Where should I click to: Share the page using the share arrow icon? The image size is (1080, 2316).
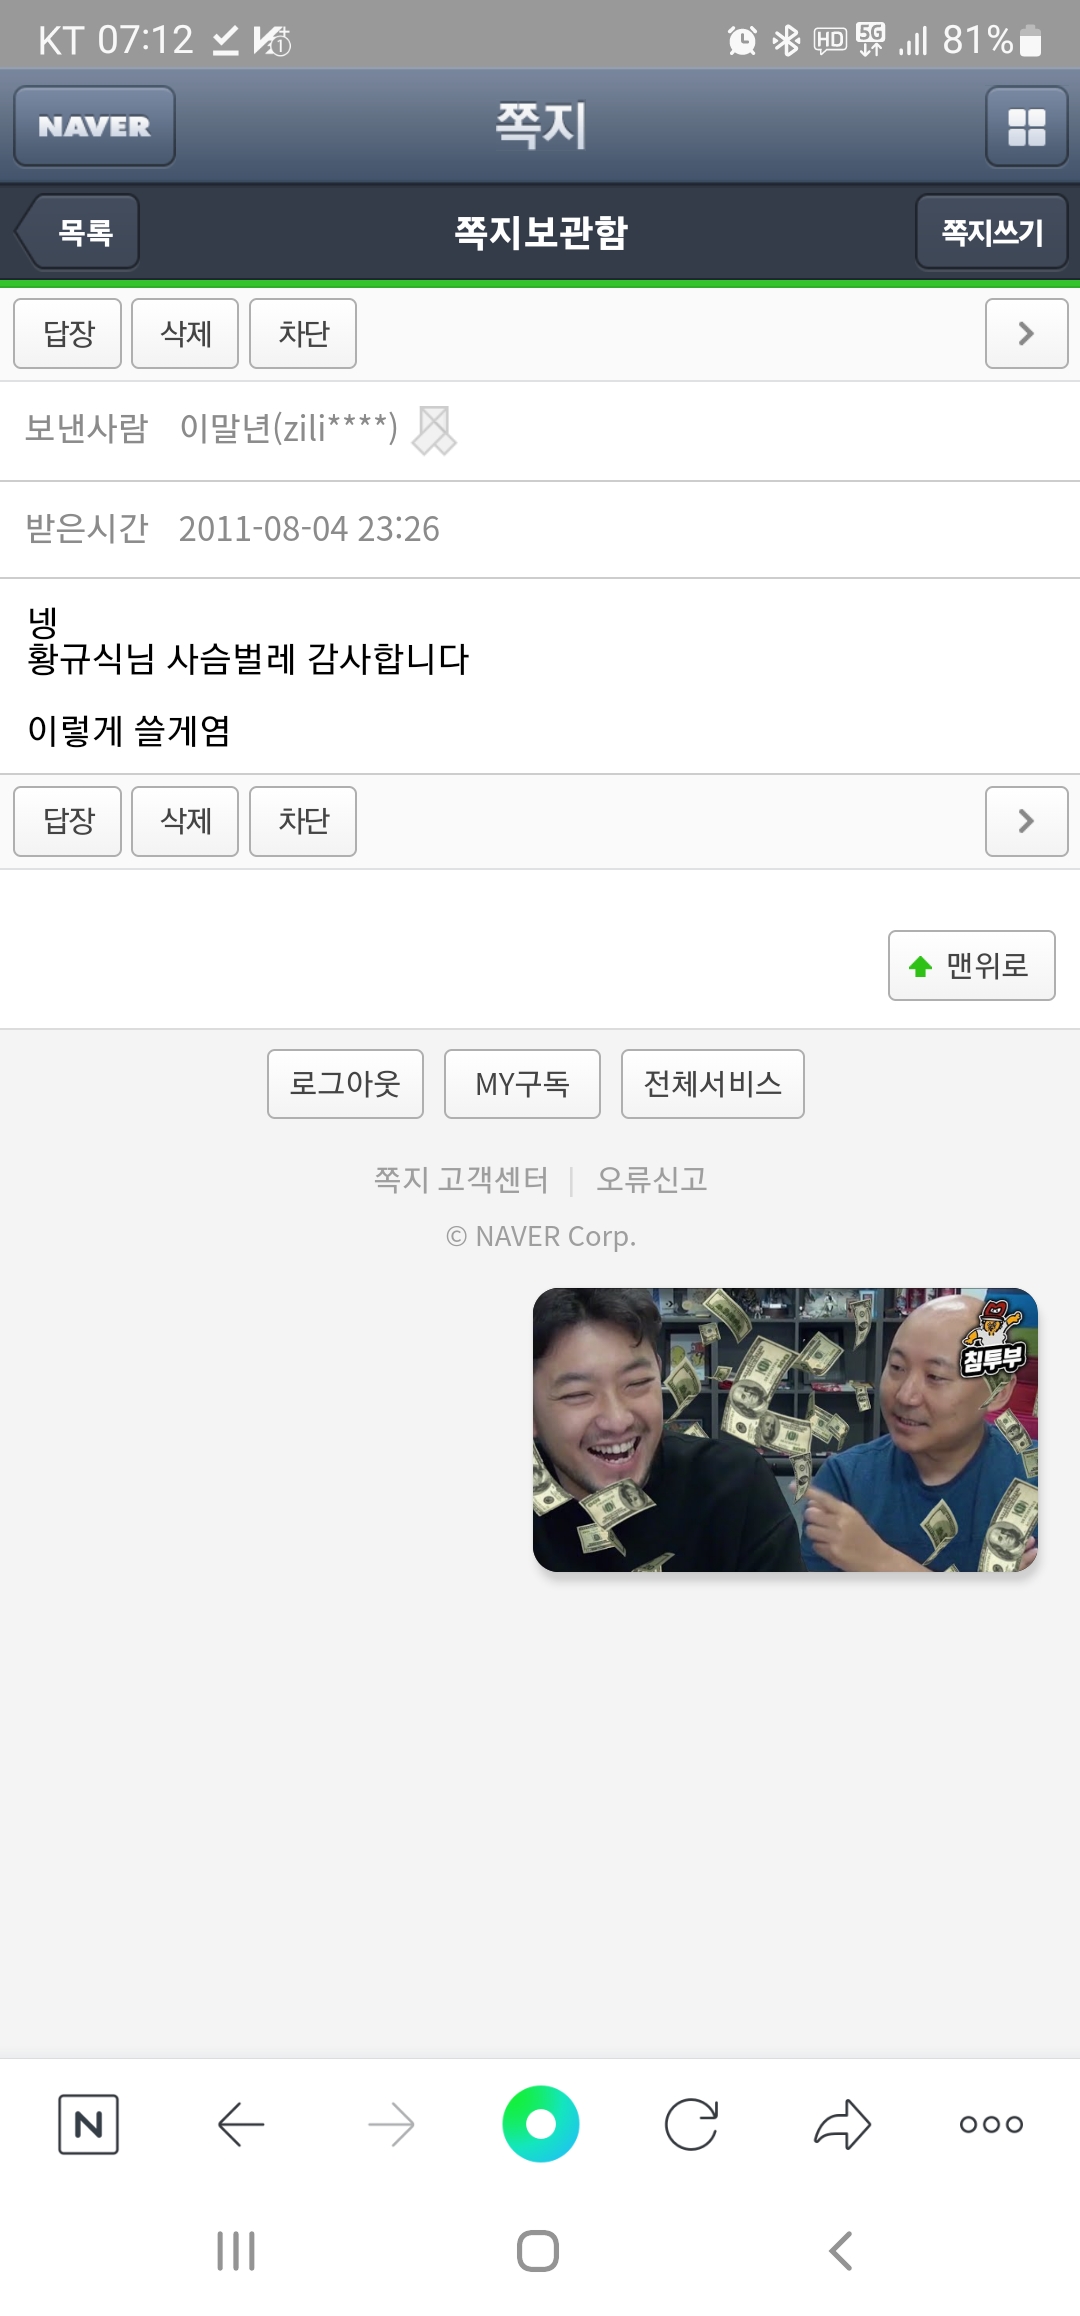(842, 2124)
